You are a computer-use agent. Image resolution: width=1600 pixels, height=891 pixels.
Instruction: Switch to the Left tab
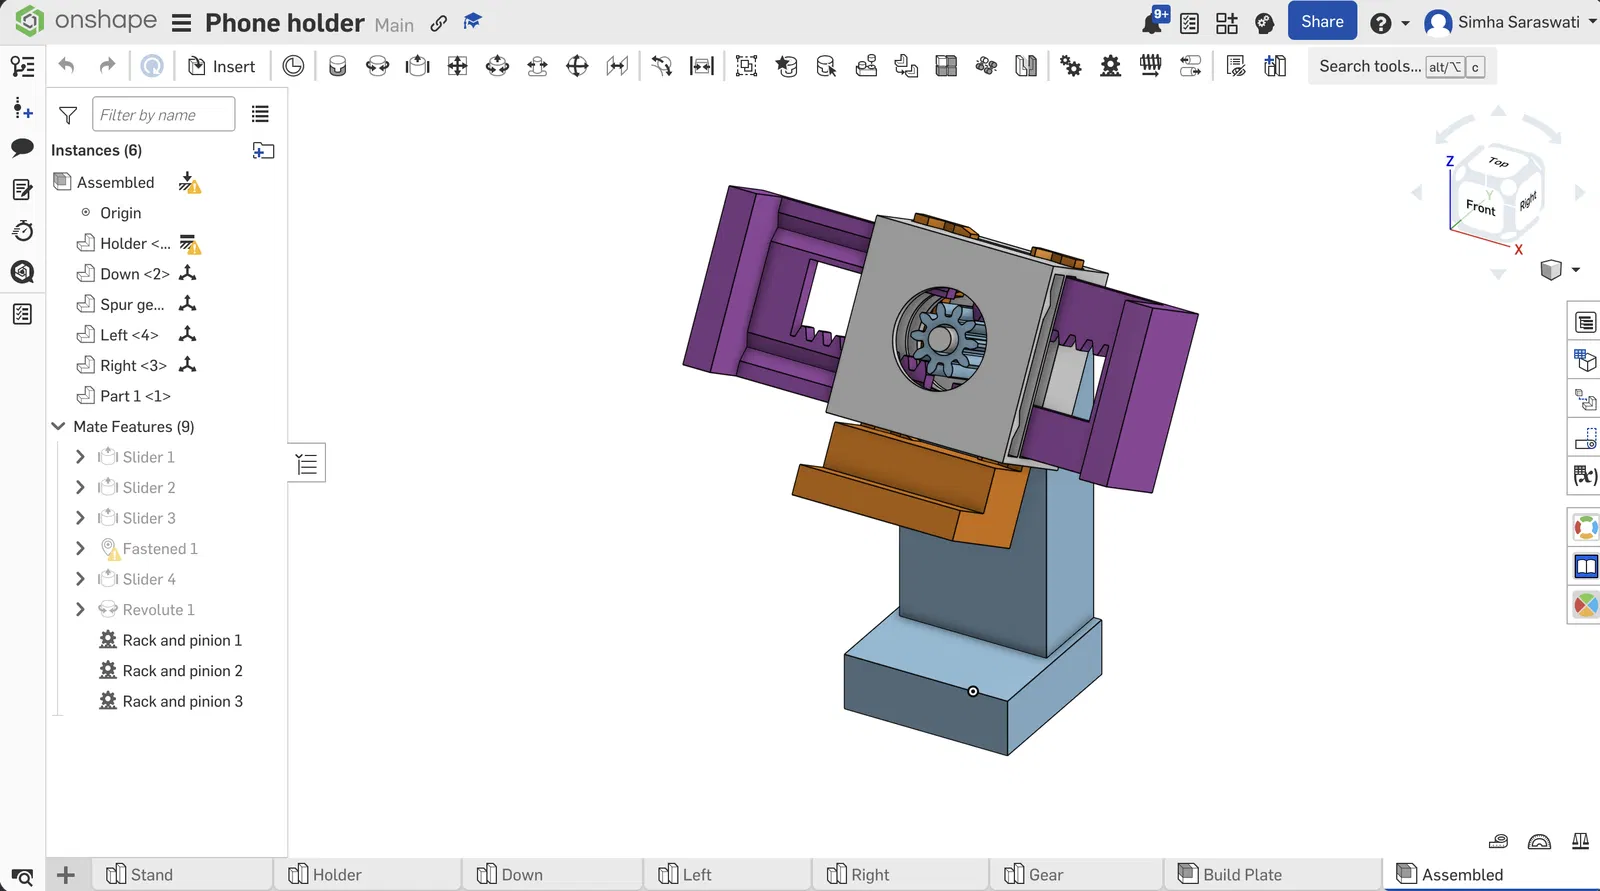click(728, 874)
